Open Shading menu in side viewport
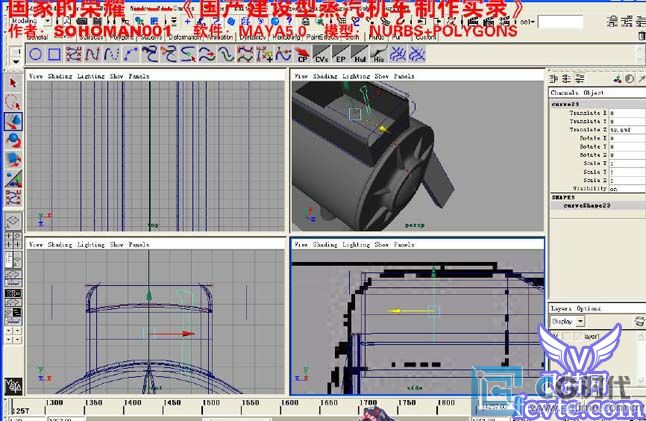The height and width of the screenshot is (421, 646). [325, 245]
